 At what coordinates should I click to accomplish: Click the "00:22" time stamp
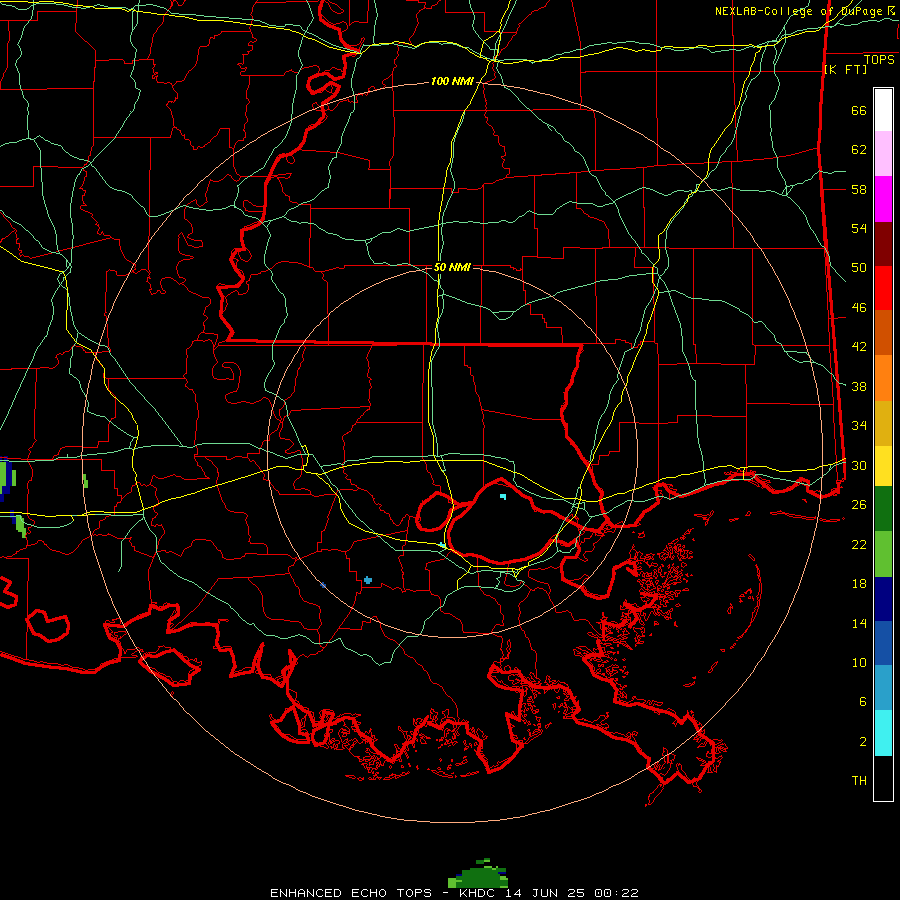pyautogui.click(x=616, y=893)
